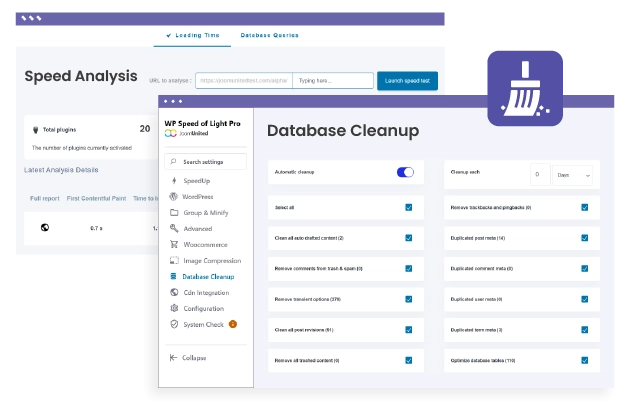Click the WordPress logo icon in sidebar
This screenshot has width=630, height=401.
[174, 196]
